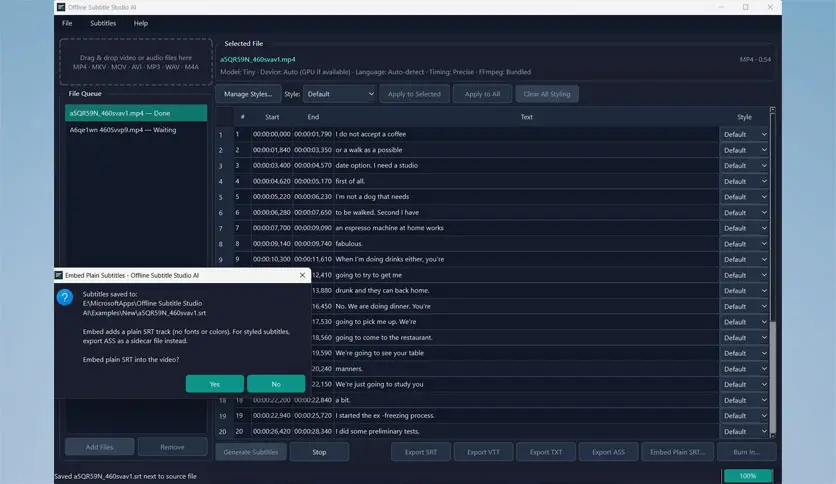The image size is (836, 484).
Task: Select the done file a5QR59N_460svav1.mp4 in queue
Action: (136, 113)
